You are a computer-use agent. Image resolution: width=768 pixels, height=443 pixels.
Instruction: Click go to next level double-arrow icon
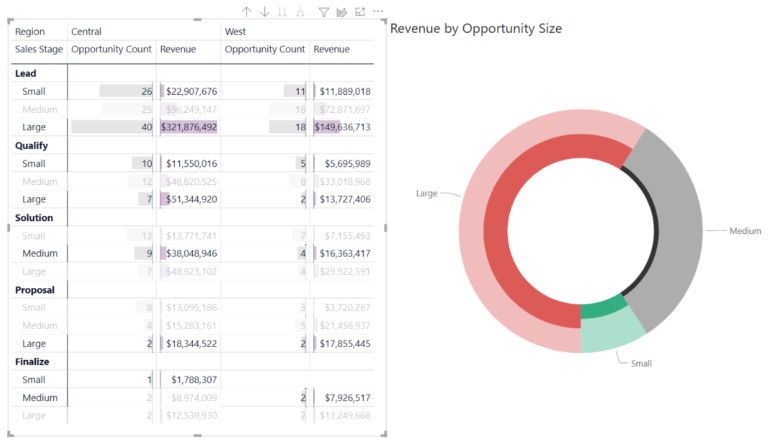[x=283, y=12]
